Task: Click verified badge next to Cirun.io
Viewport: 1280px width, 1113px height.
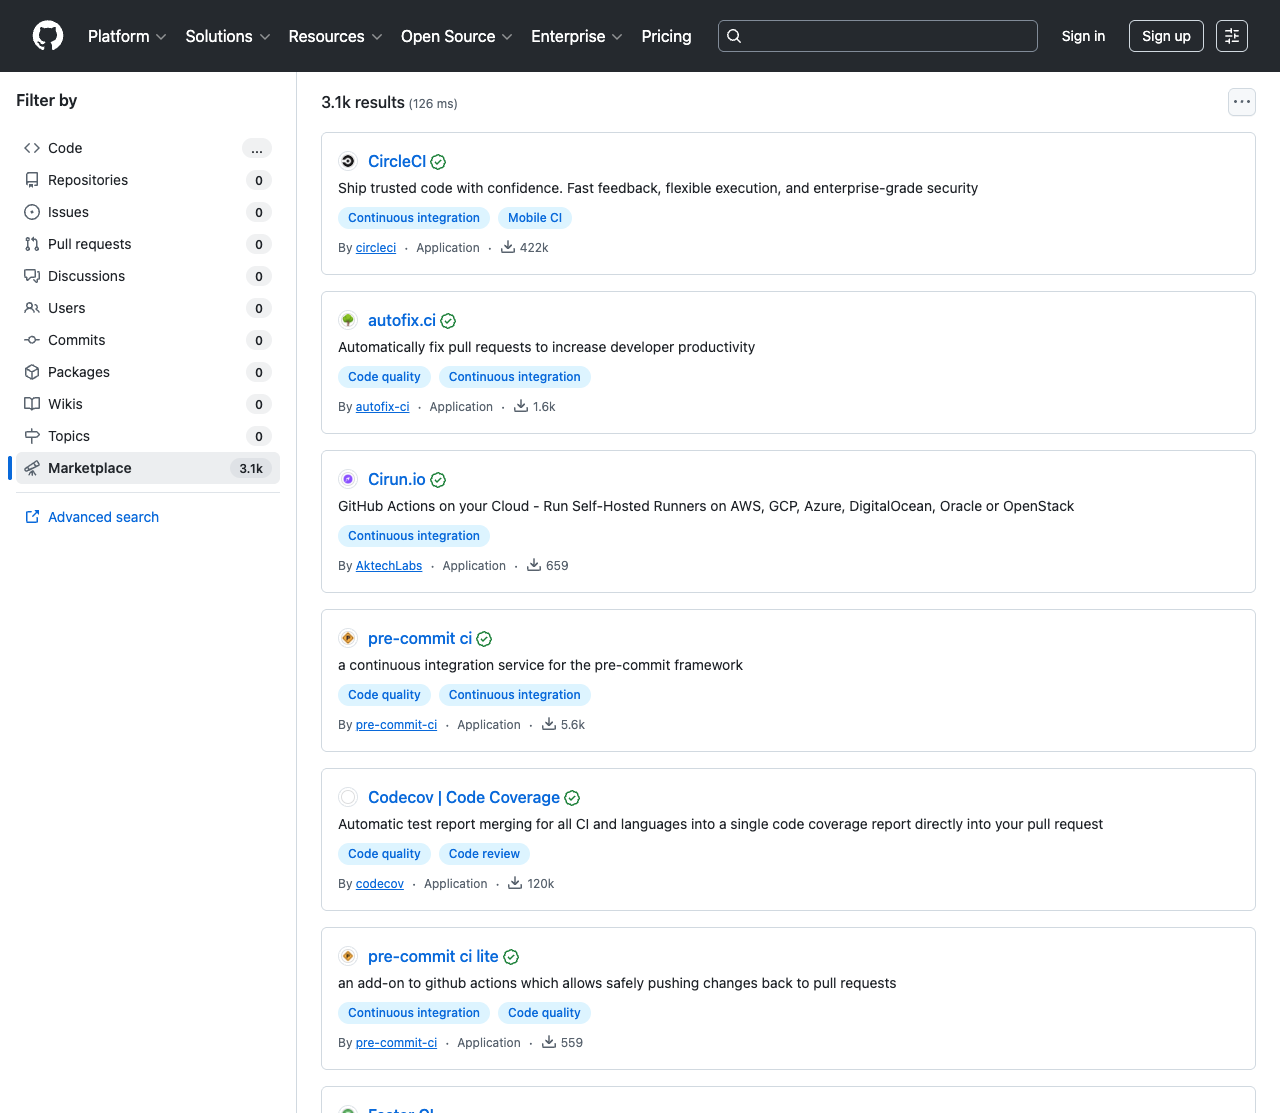Action: point(438,480)
